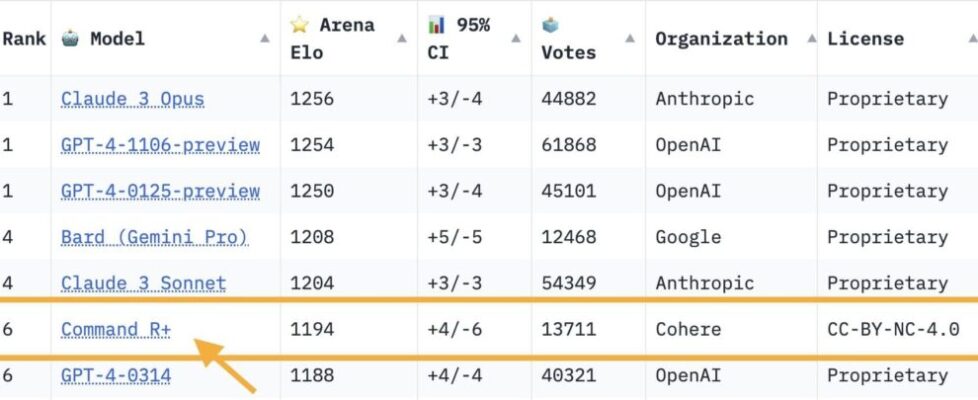Click the License column header
This screenshot has width=978, height=400.
click(x=865, y=39)
